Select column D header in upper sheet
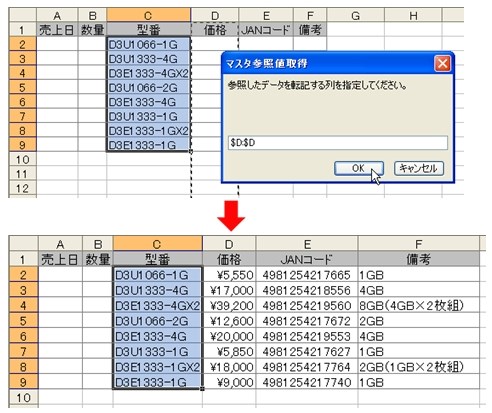Screen dimensions: 492x413 pyautogui.click(x=215, y=15)
